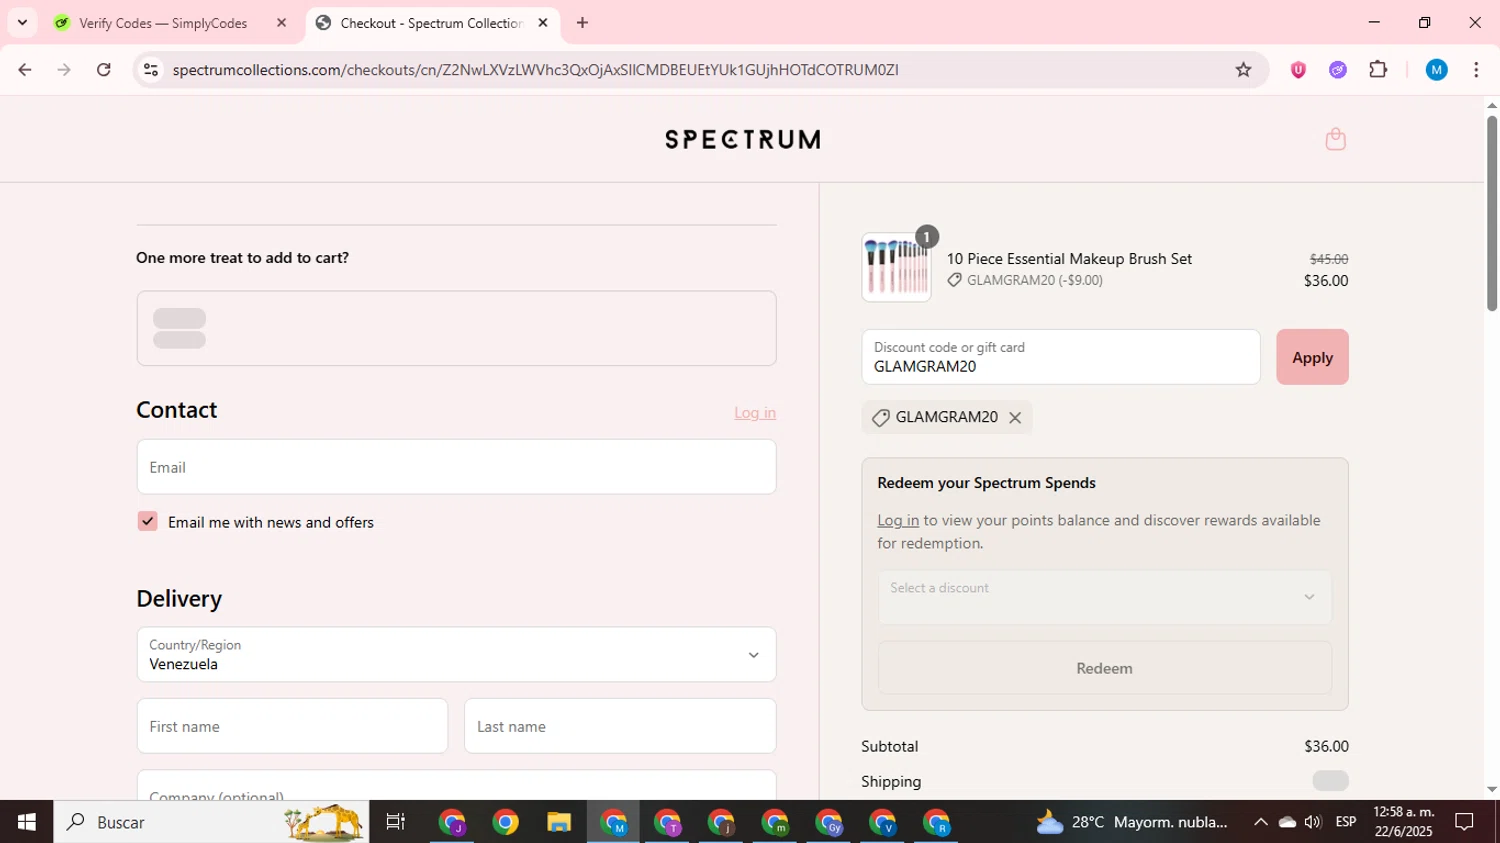This screenshot has width=1500, height=843.
Task: Open the uBlock shield extension icon
Action: tap(1298, 70)
